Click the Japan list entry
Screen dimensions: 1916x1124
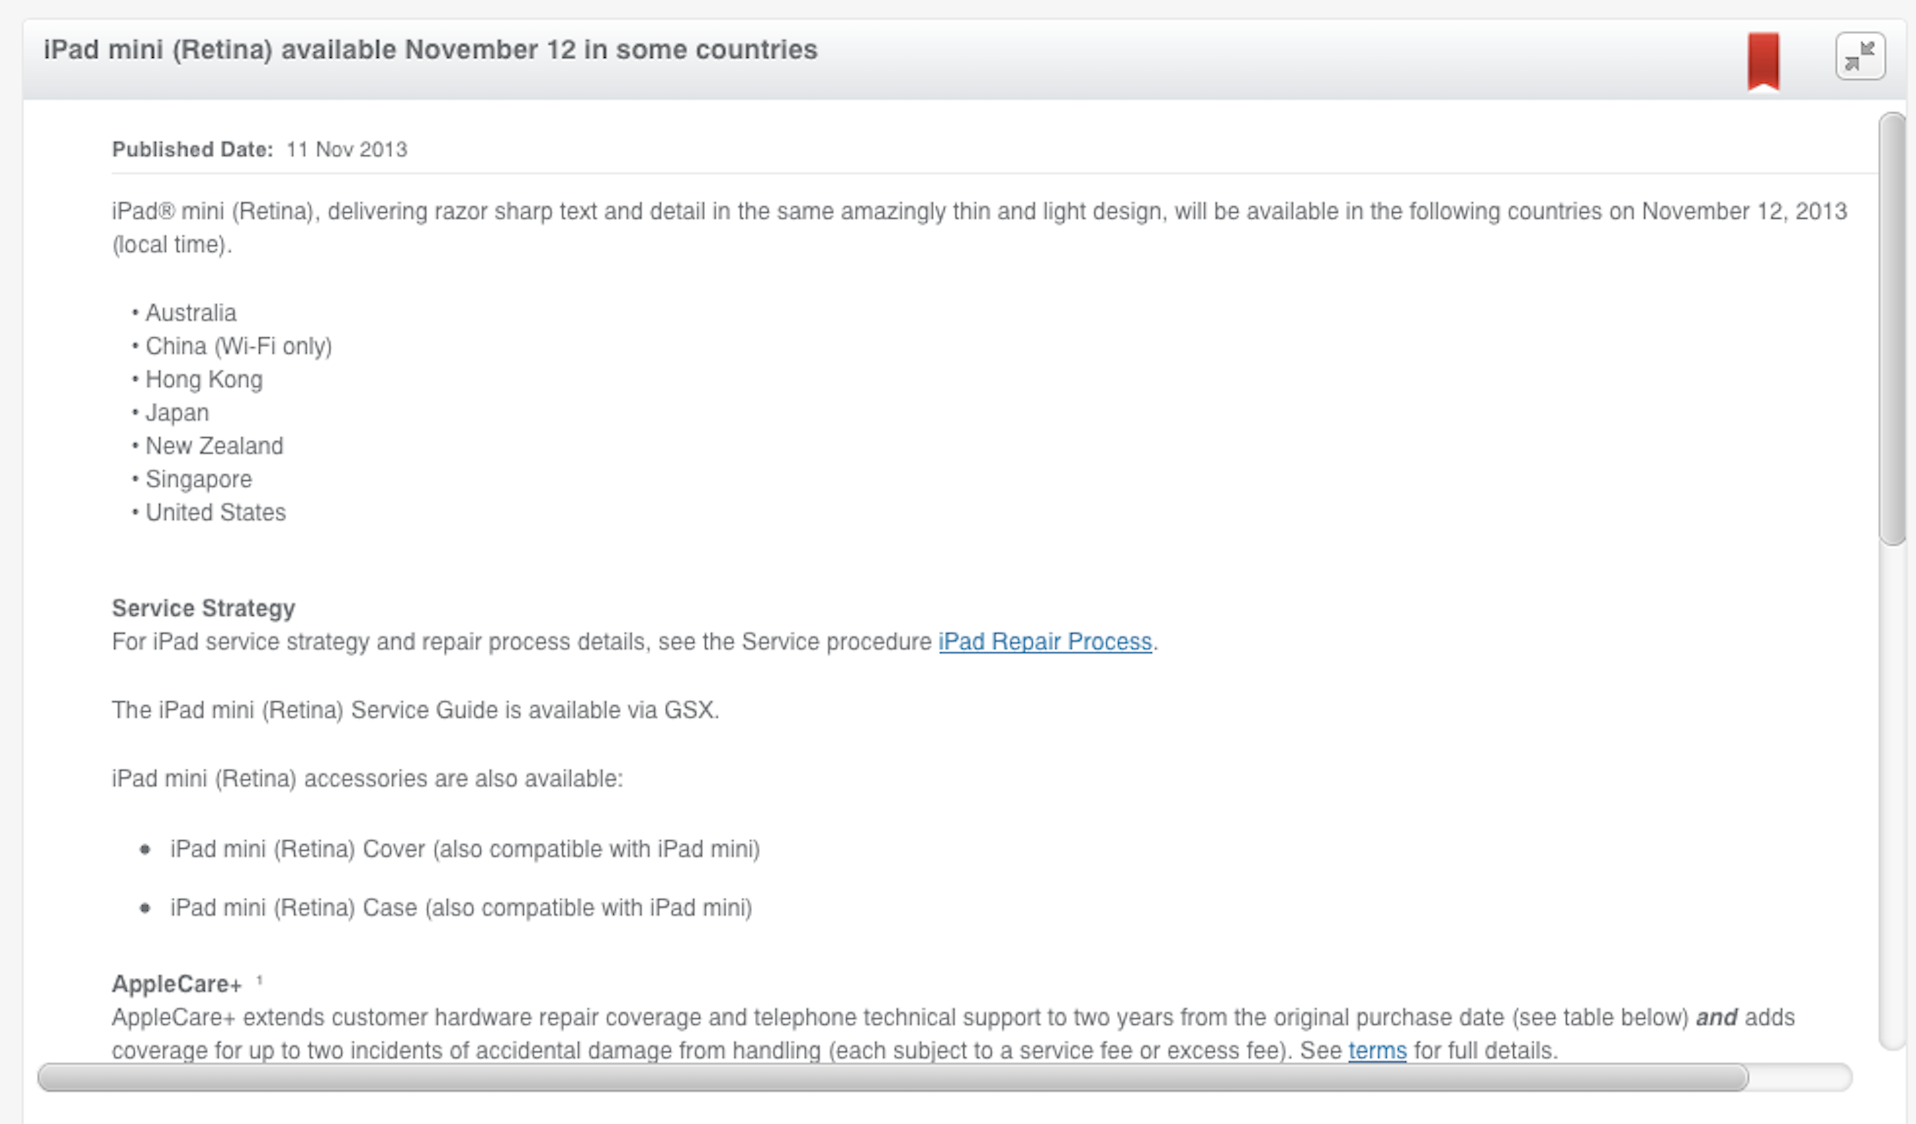[177, 413]
